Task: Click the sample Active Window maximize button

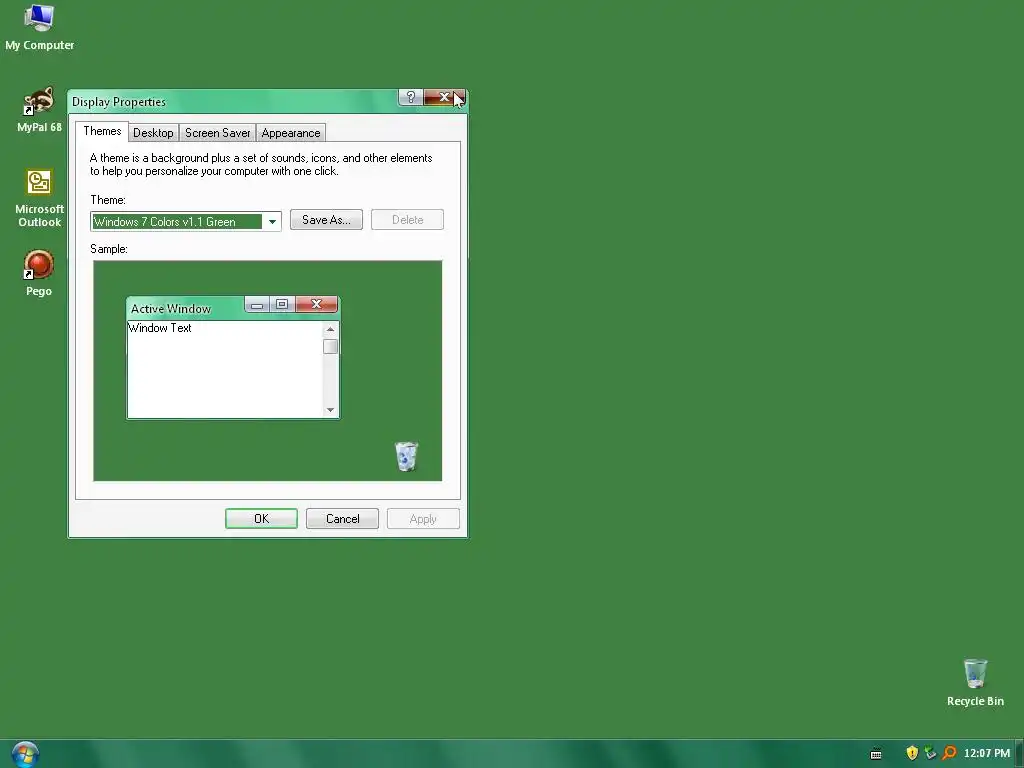Action: [282, 304]
